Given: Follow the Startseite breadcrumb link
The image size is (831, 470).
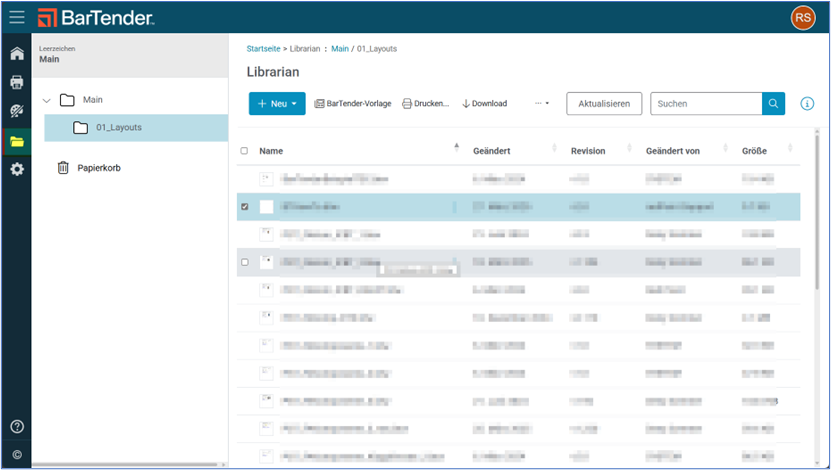Looking at the screenshot, I should click(x=264, y=48).
